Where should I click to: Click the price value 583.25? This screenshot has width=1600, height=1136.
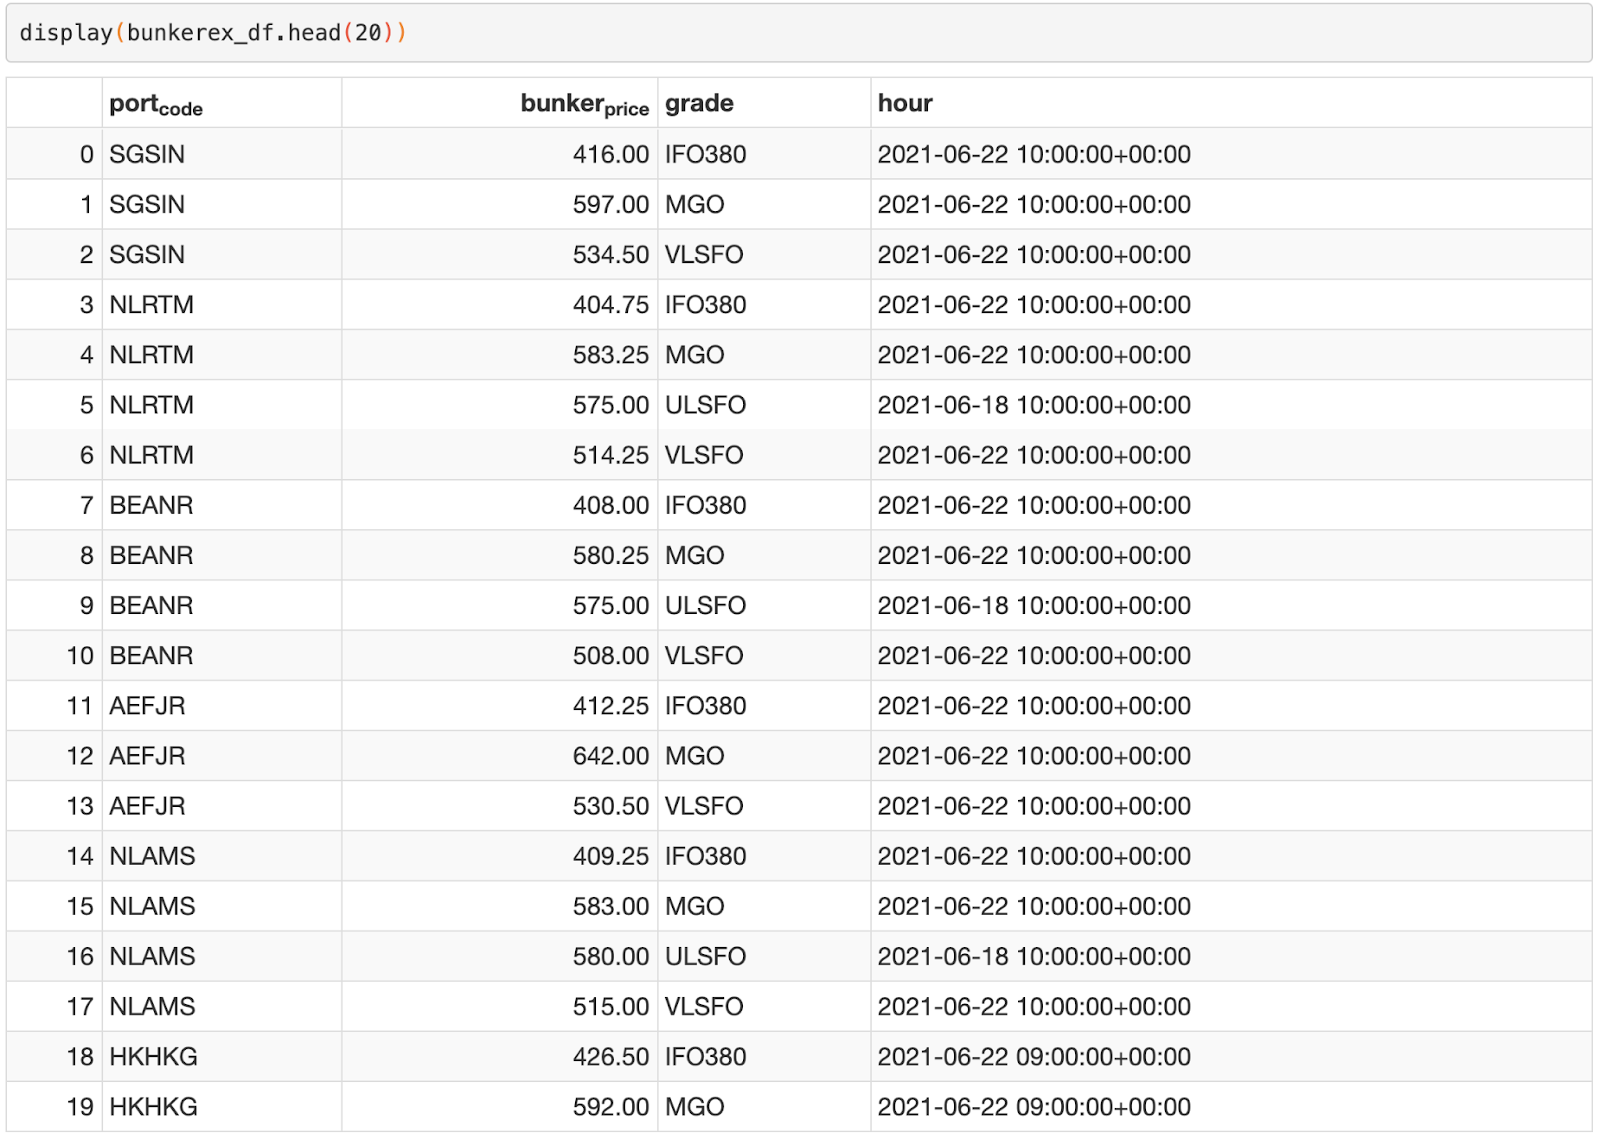611,354
